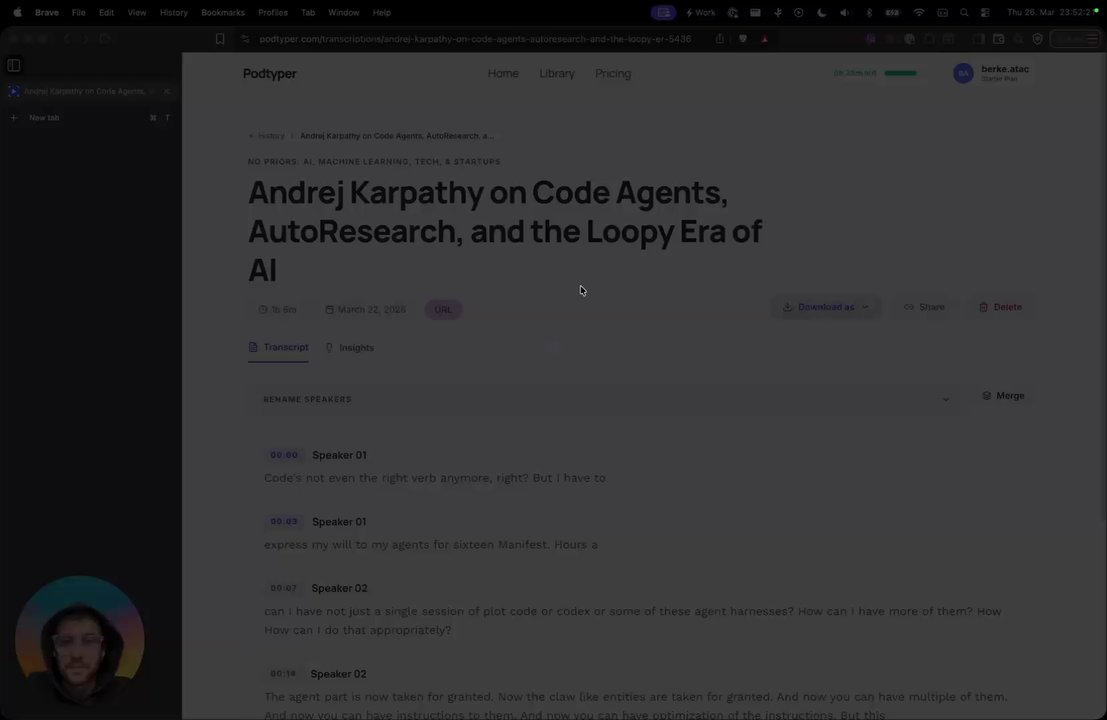Open Control Center icon
The image size is (1107, 720).
986,13
